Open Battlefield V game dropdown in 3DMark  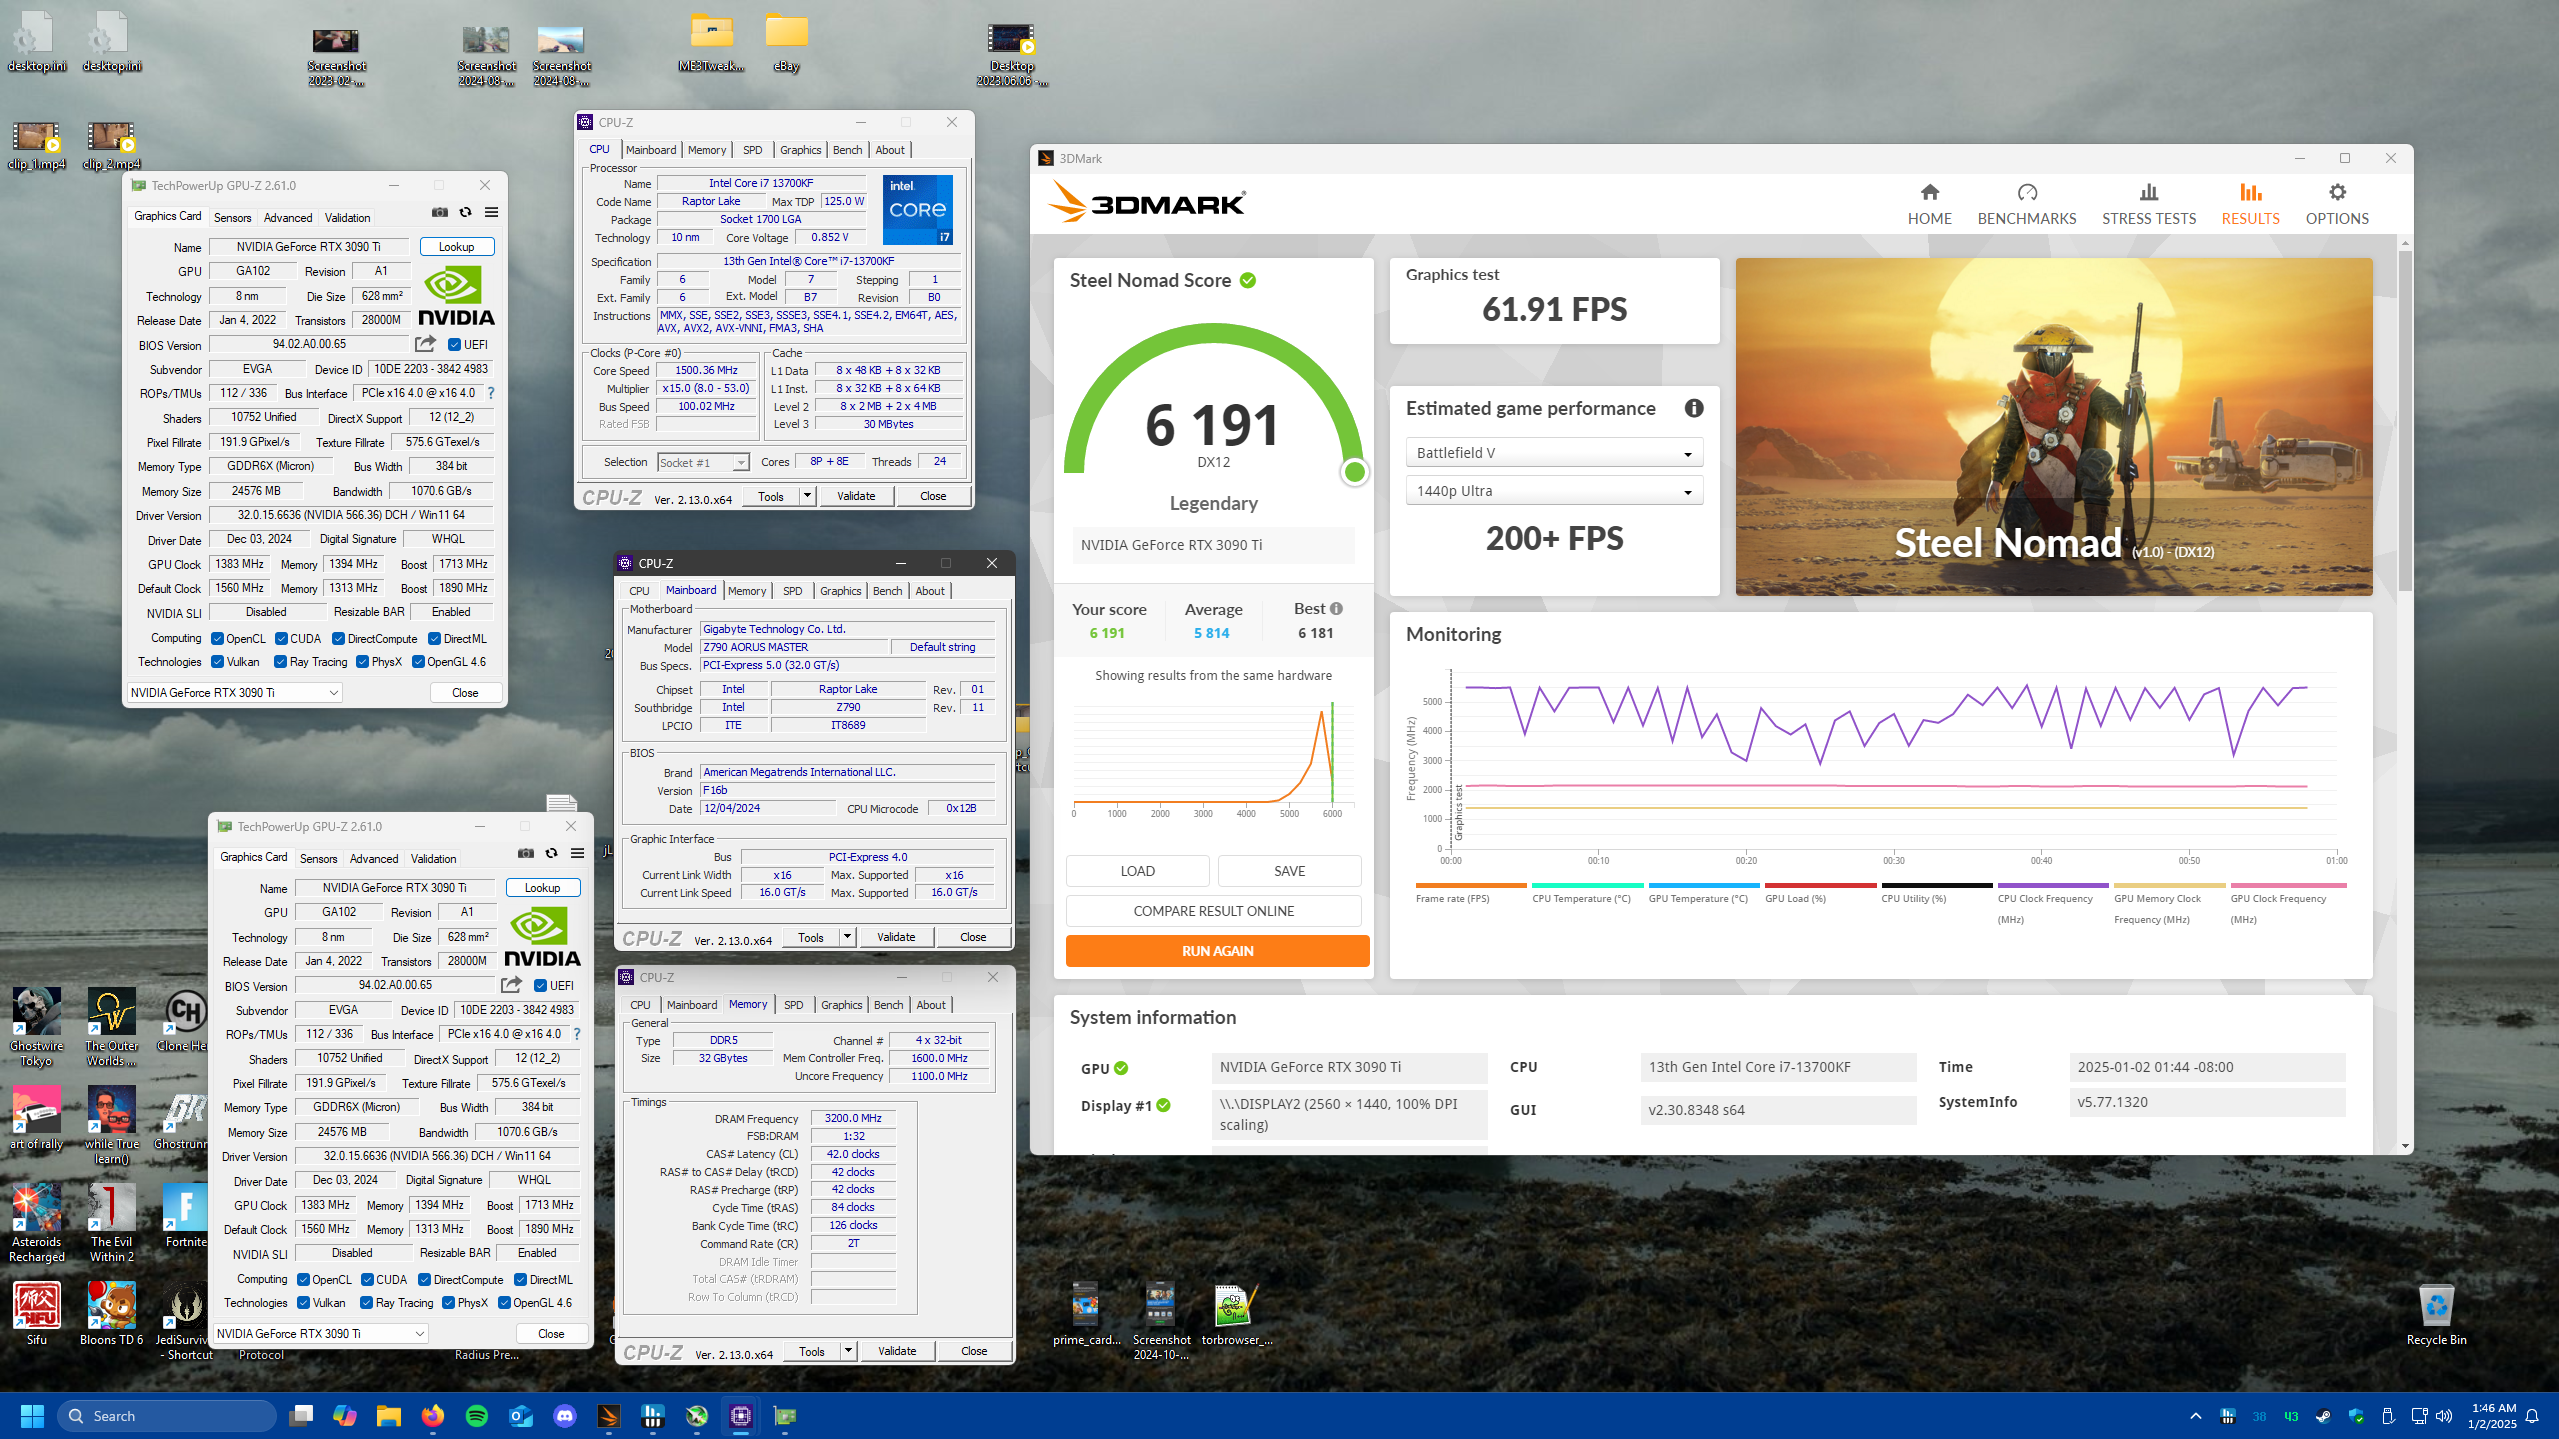(1554, 453)
